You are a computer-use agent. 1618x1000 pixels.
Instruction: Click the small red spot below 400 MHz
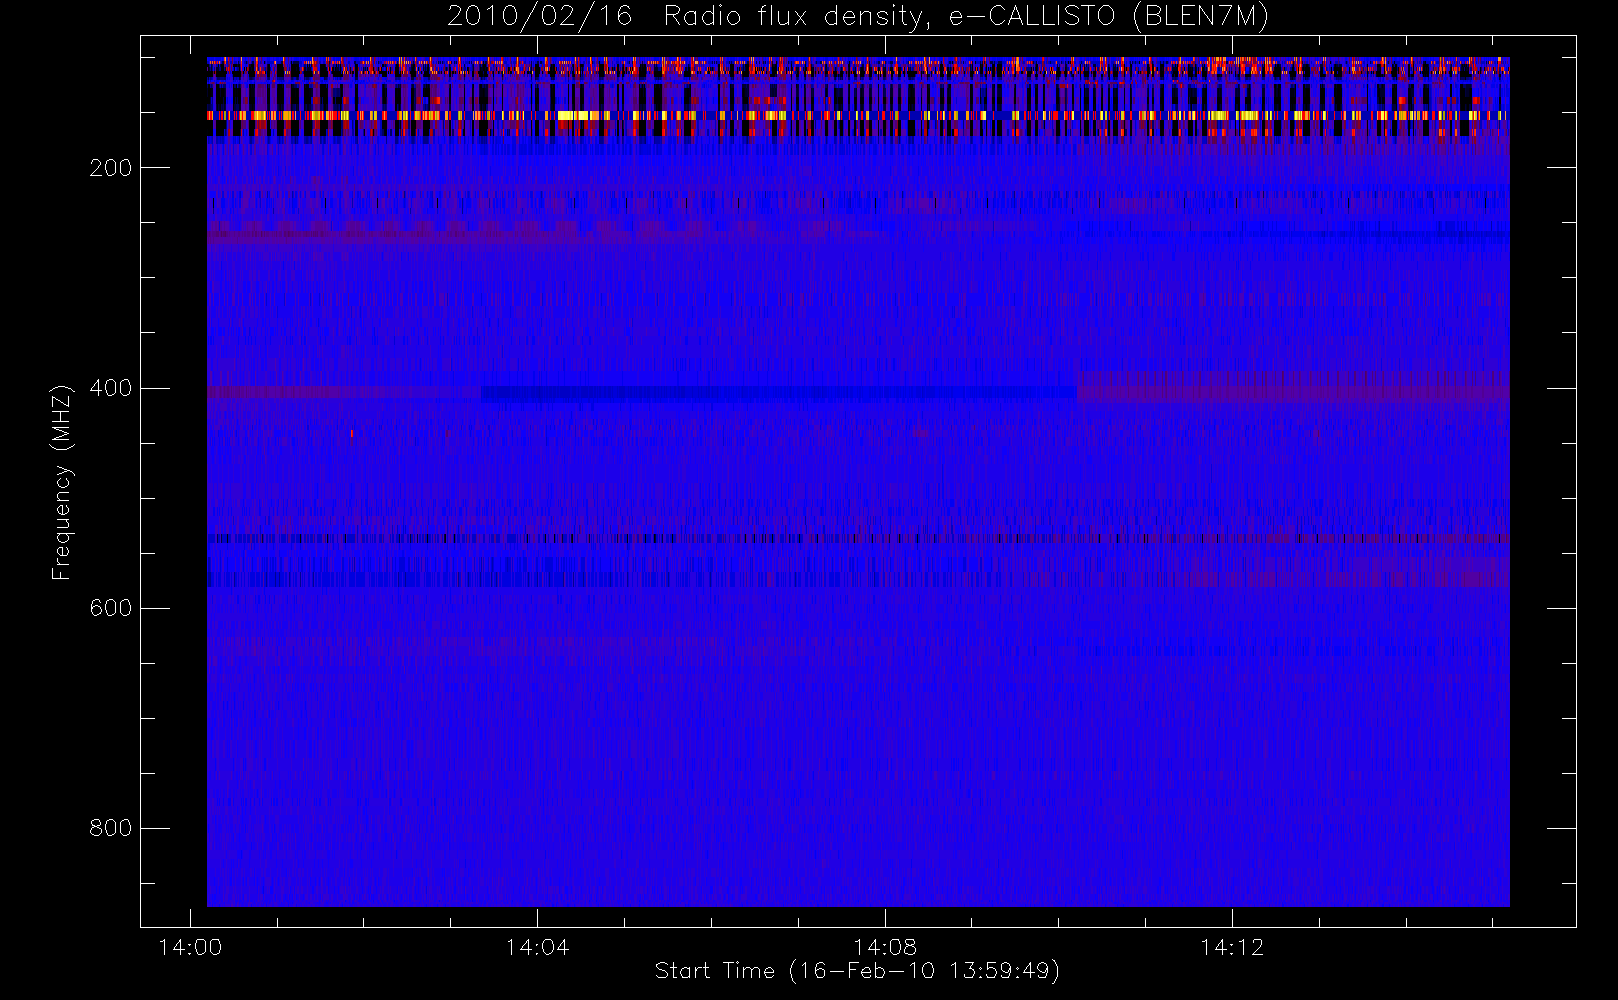click(352, 434)
